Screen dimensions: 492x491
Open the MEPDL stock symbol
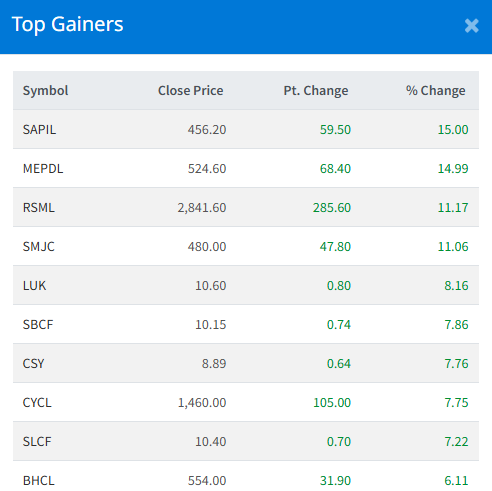(43, 169)
